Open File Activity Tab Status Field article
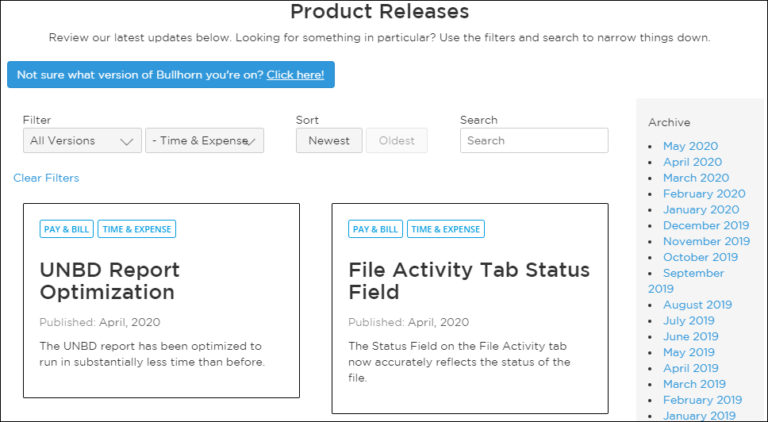 (x=469, y=281)
